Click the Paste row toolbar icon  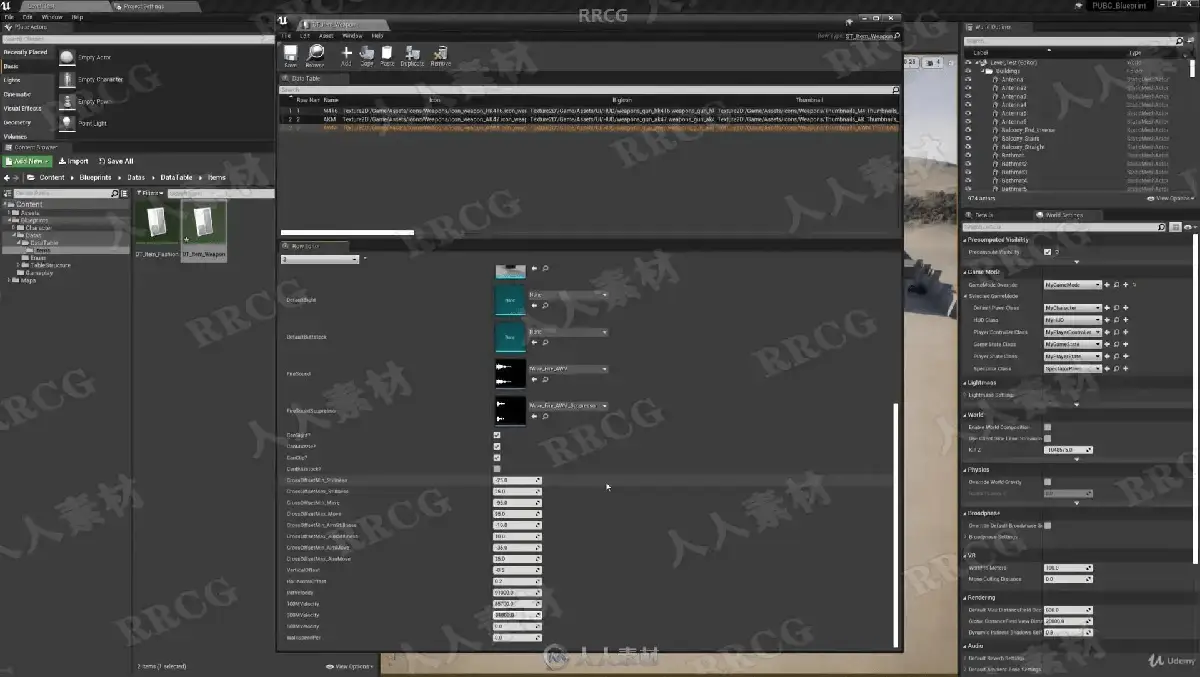[387, 55]
